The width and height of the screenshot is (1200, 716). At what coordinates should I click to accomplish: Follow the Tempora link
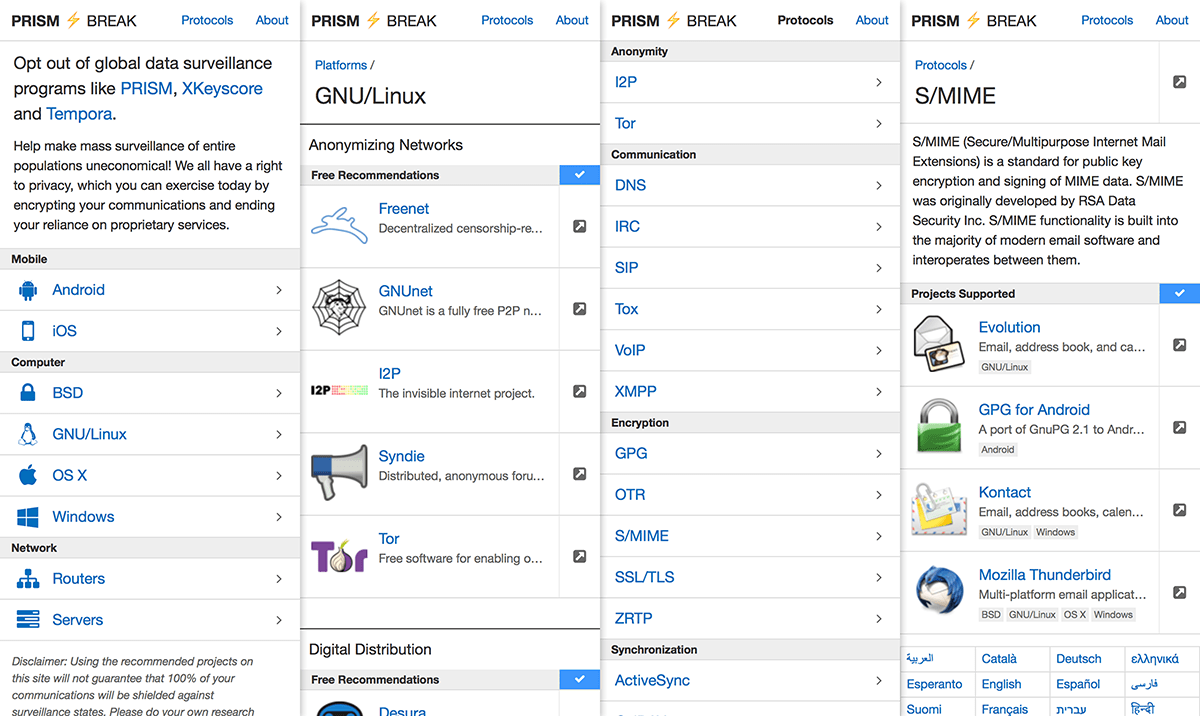click(79, 114)
